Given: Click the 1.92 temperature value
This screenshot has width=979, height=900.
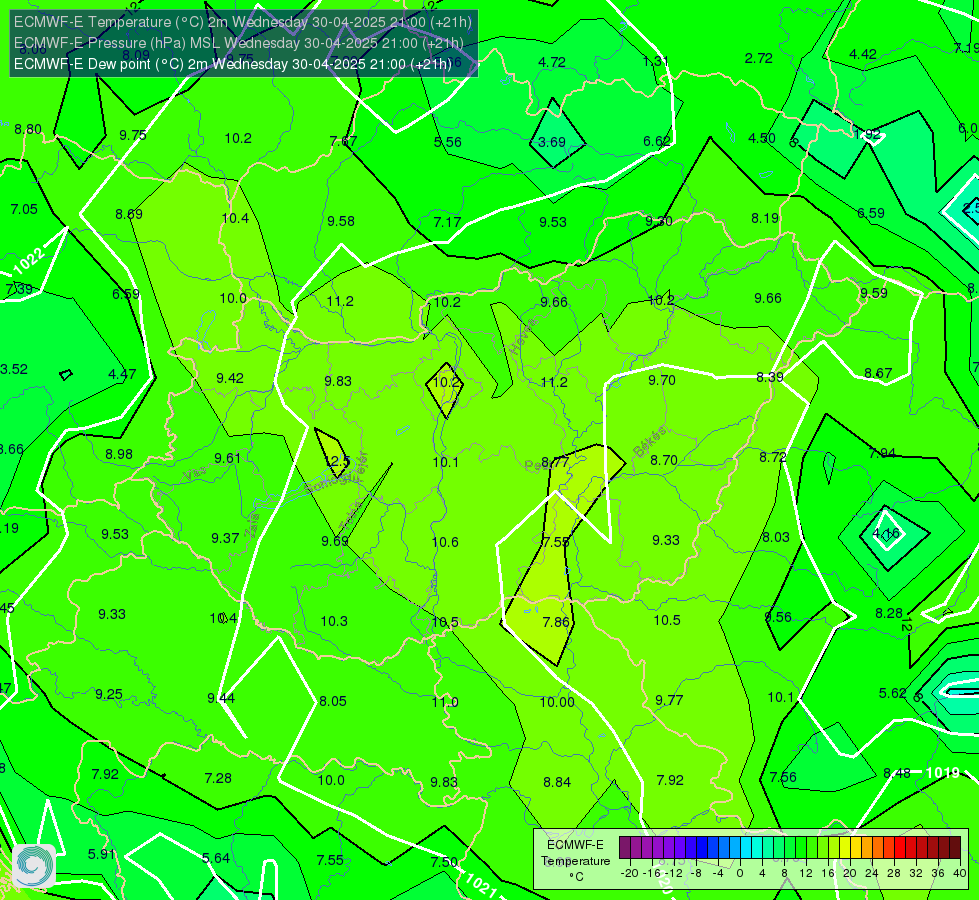Looking at the screenshot, I should coord(867,134).
